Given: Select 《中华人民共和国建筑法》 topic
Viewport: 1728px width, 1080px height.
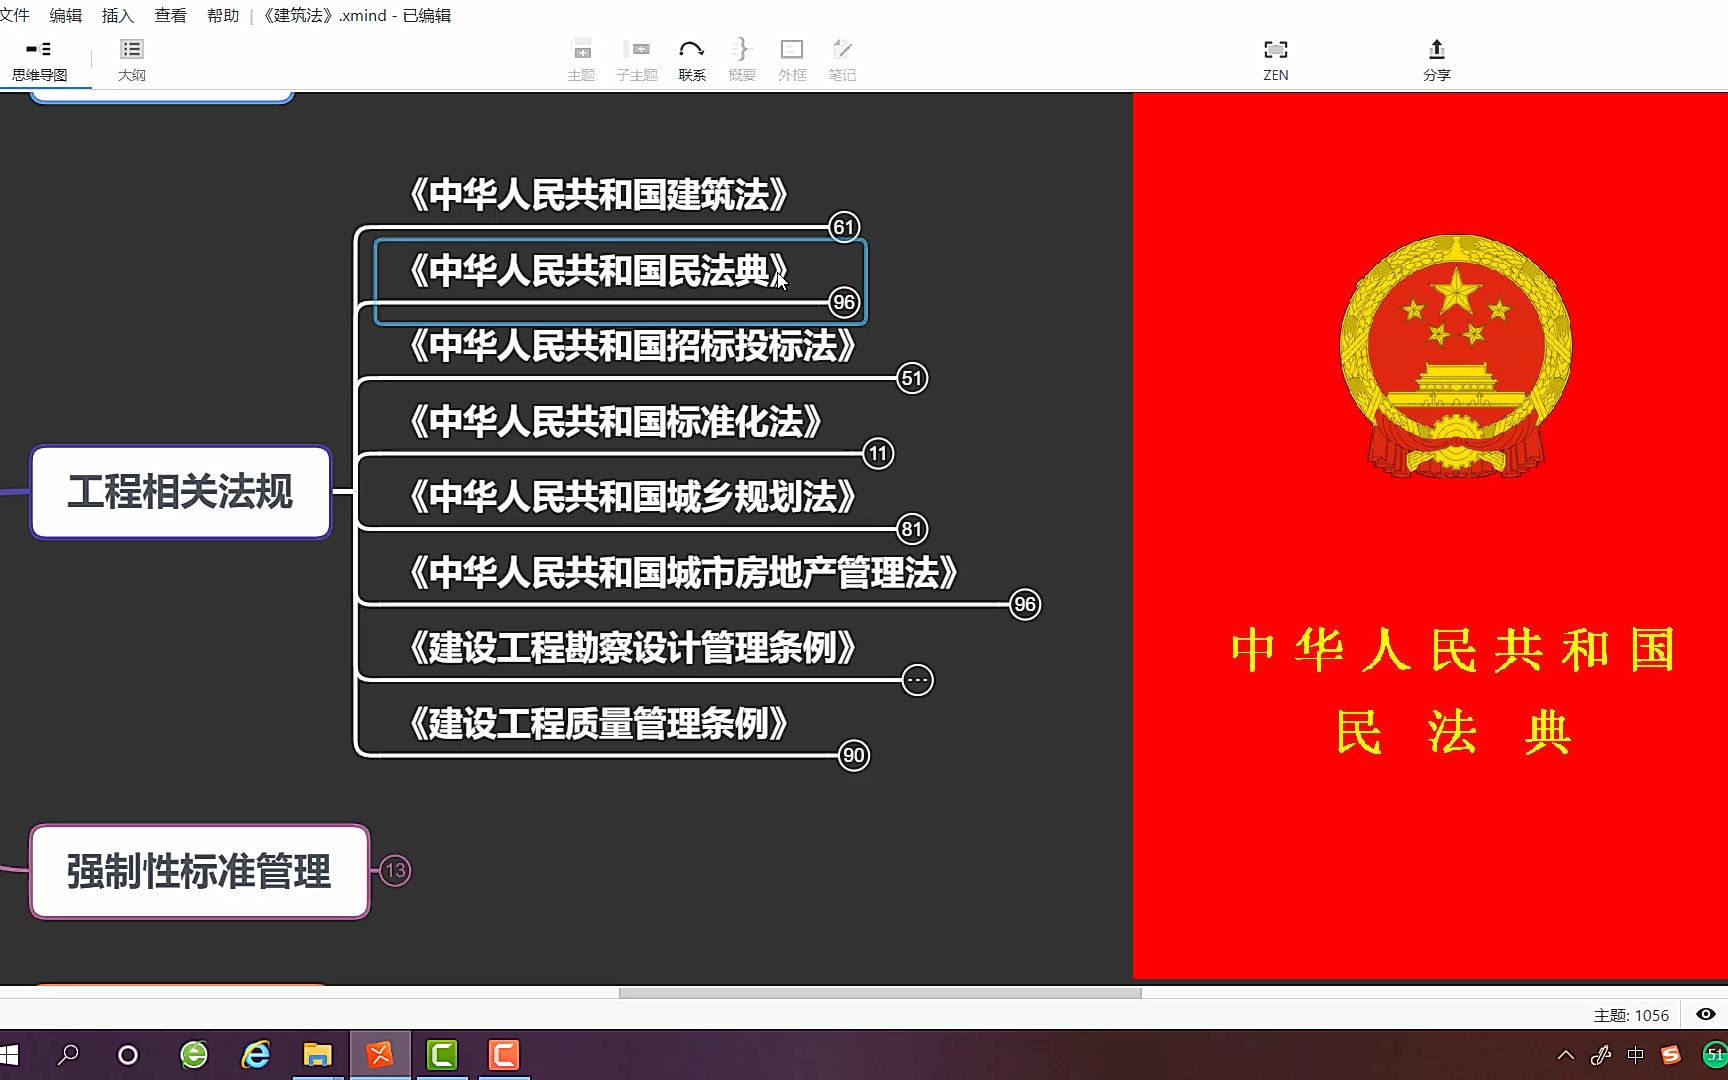Looking at the screenshot, I should coord(599,194).
